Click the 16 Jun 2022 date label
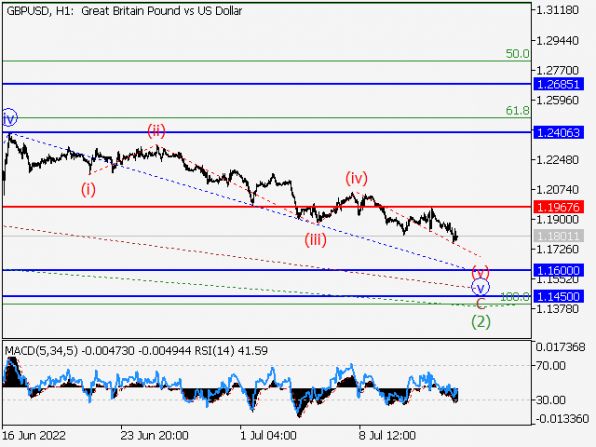This screenshot has width=596, height=447. (34, 435)
